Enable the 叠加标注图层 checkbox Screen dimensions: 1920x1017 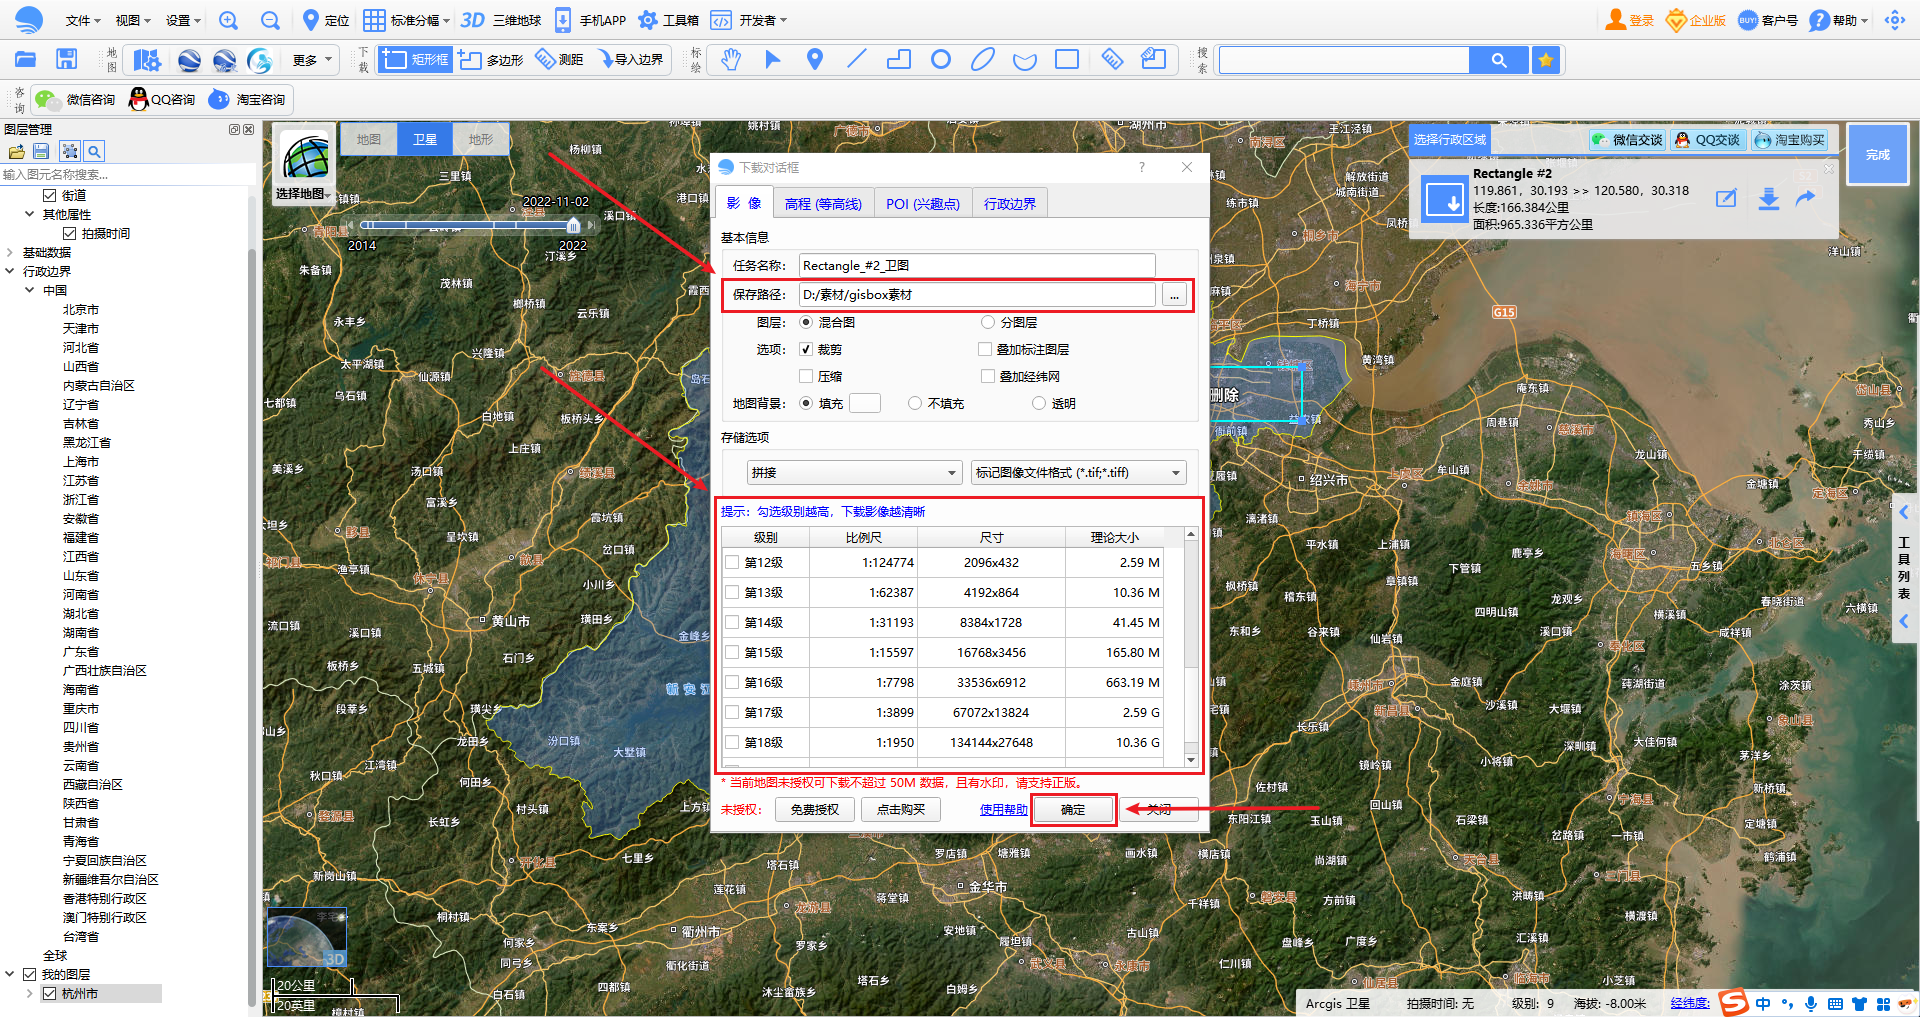985,350
